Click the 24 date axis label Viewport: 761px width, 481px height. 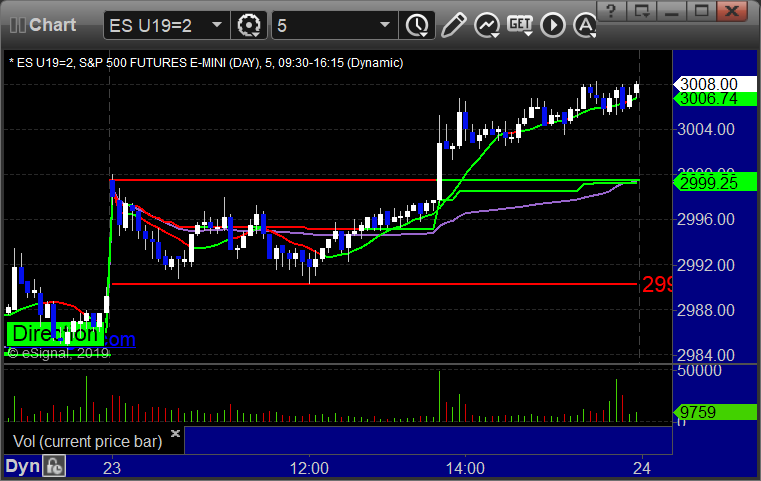[x=642, y=468]
